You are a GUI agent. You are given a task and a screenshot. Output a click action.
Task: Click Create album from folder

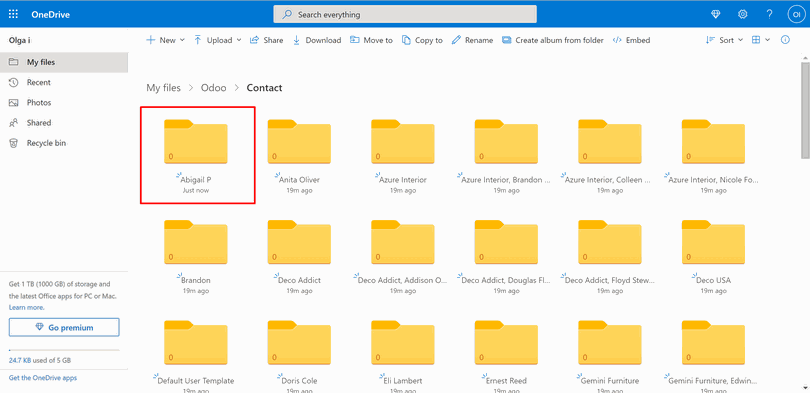pyautogui.click(x=553, y=40)
